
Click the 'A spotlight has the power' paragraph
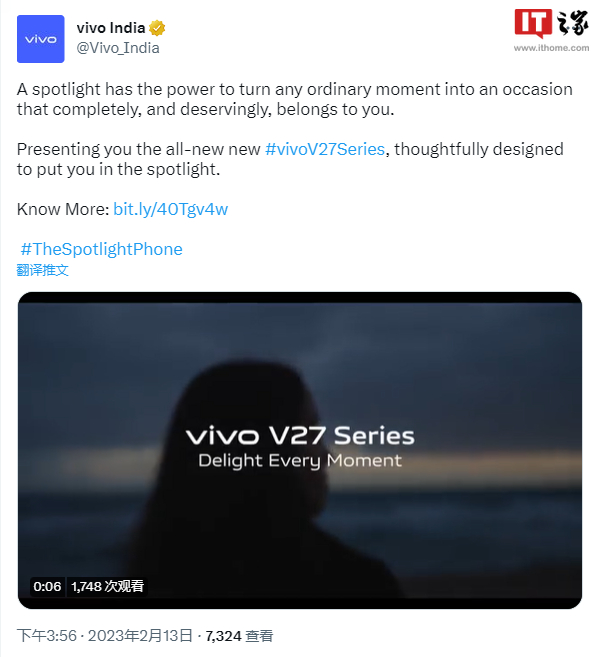295,99
